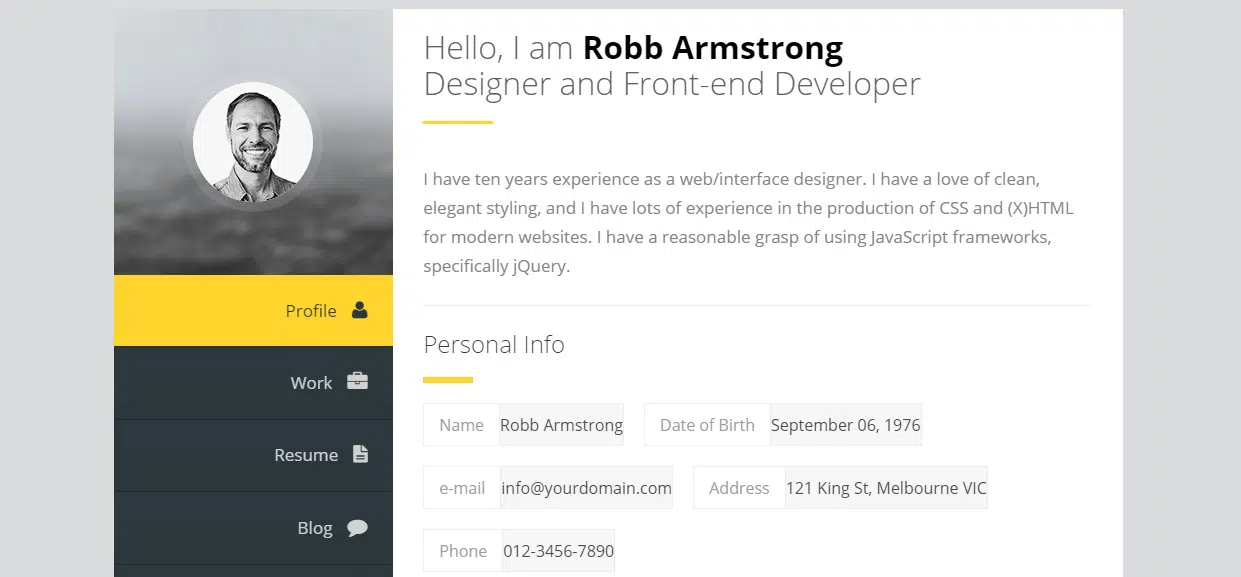
Task: Click the date of birth value September 06, 1976
Action: click(x=845, y=425)
